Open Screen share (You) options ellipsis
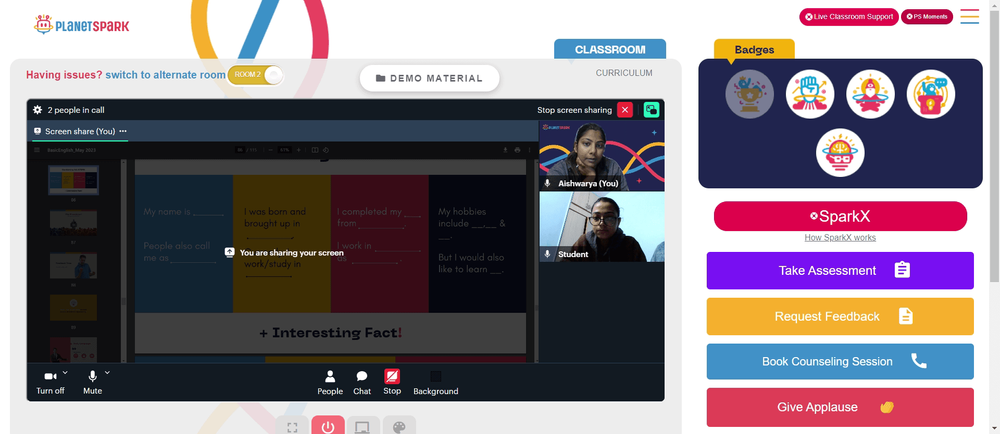Image resolution: width=1000 pixels, height=434 pixels. click(x=123, y=131)
